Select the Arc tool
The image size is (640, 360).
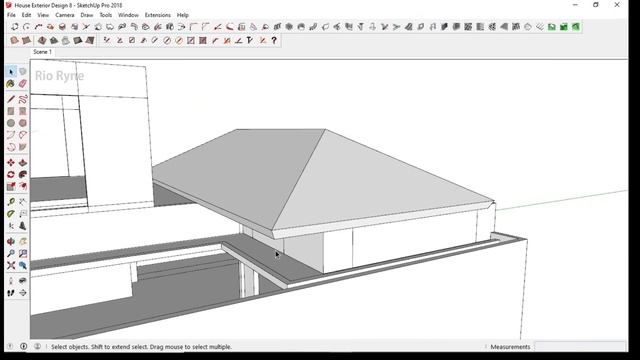tap(11, 135)
